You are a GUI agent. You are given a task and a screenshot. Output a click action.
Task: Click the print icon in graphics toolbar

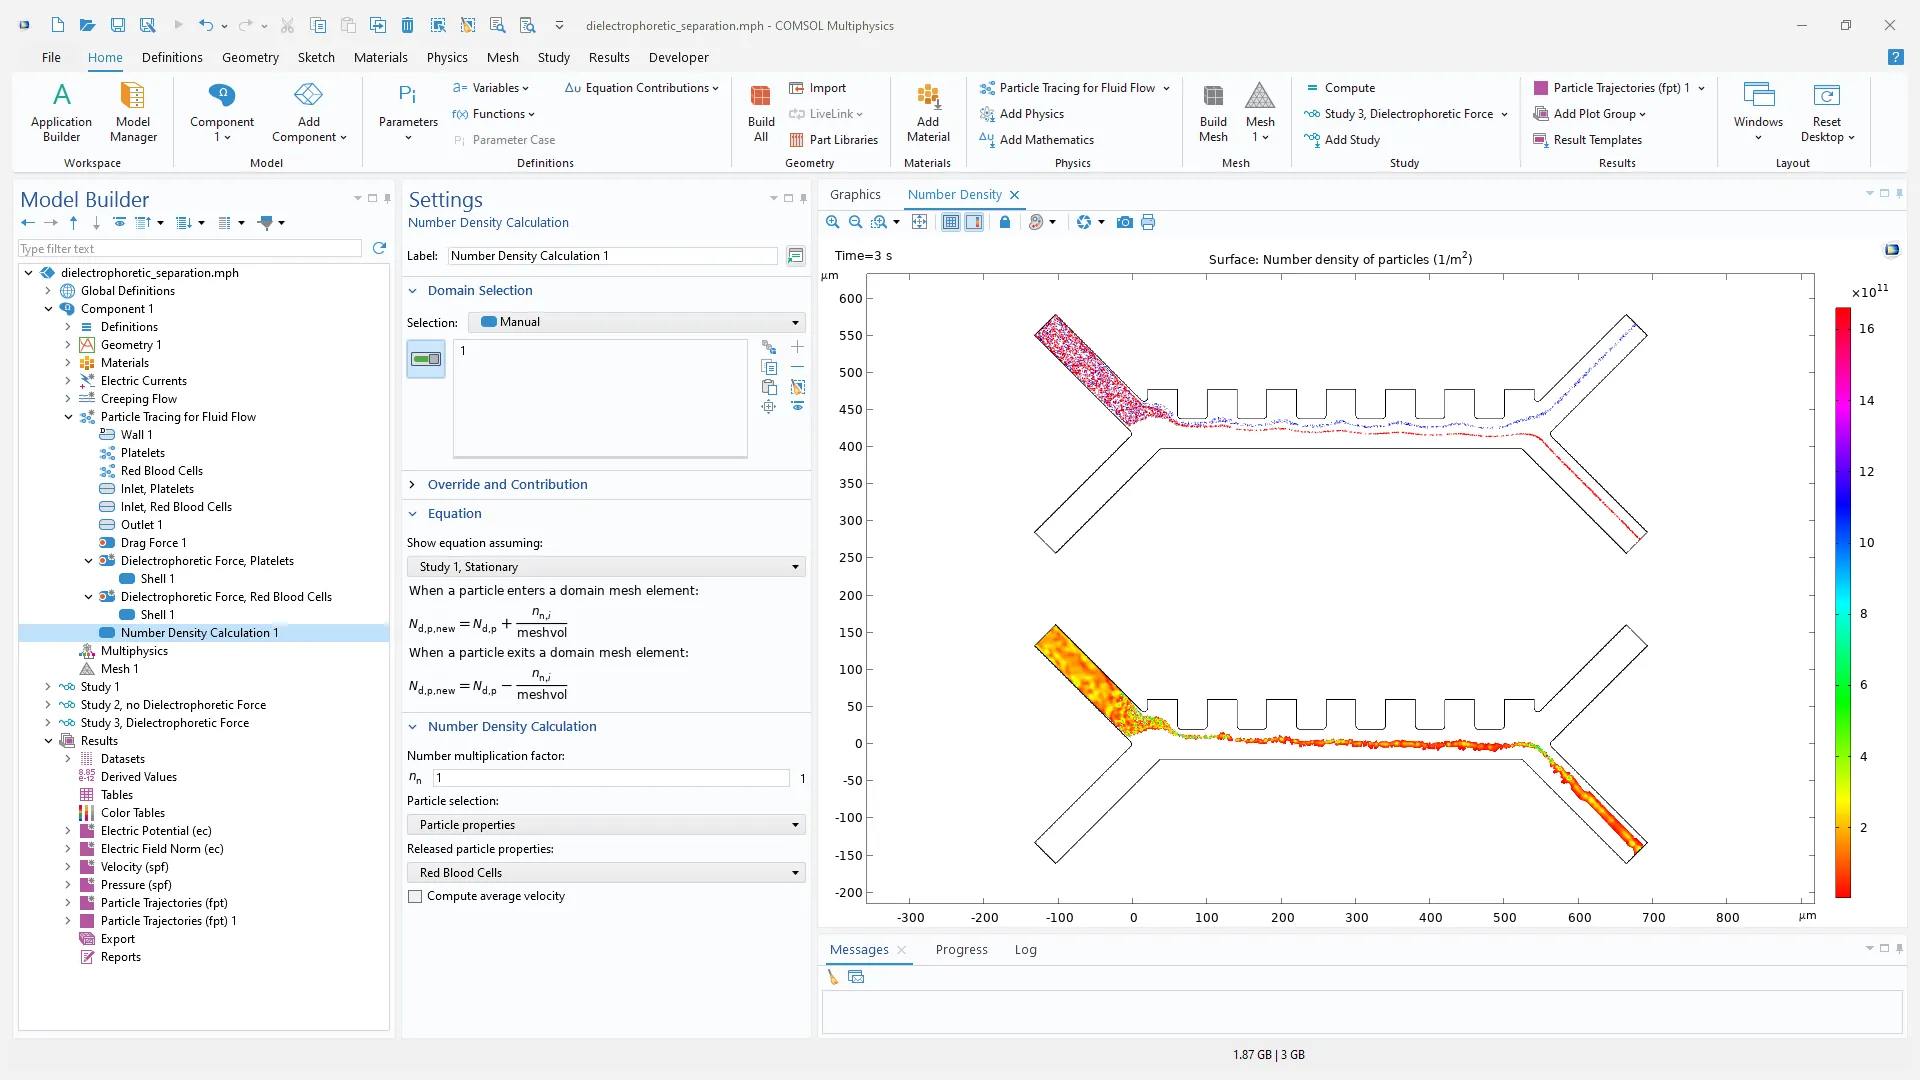click(1148, 222)
